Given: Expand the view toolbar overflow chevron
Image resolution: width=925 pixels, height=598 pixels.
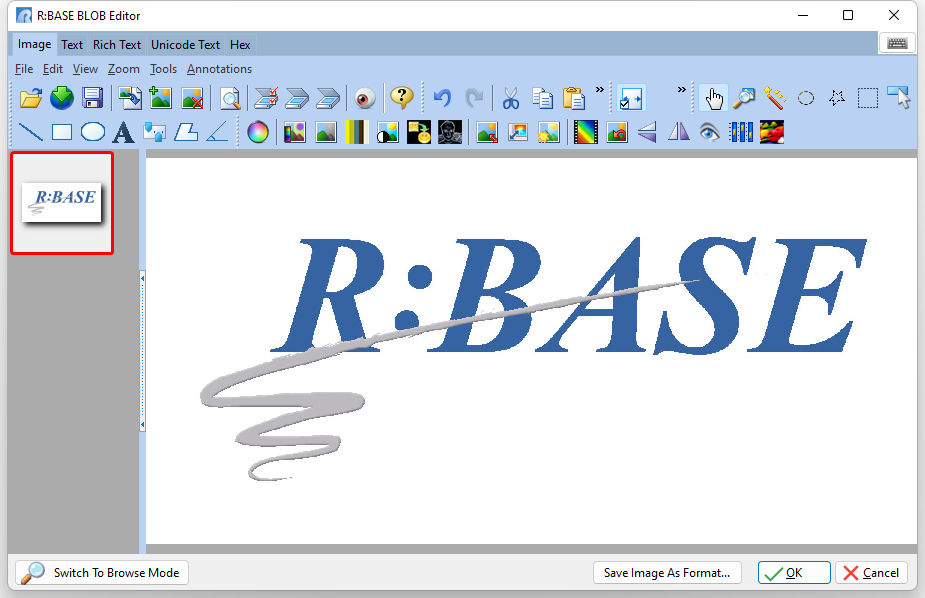Looking at the screenshot, I should coord(682,90).
